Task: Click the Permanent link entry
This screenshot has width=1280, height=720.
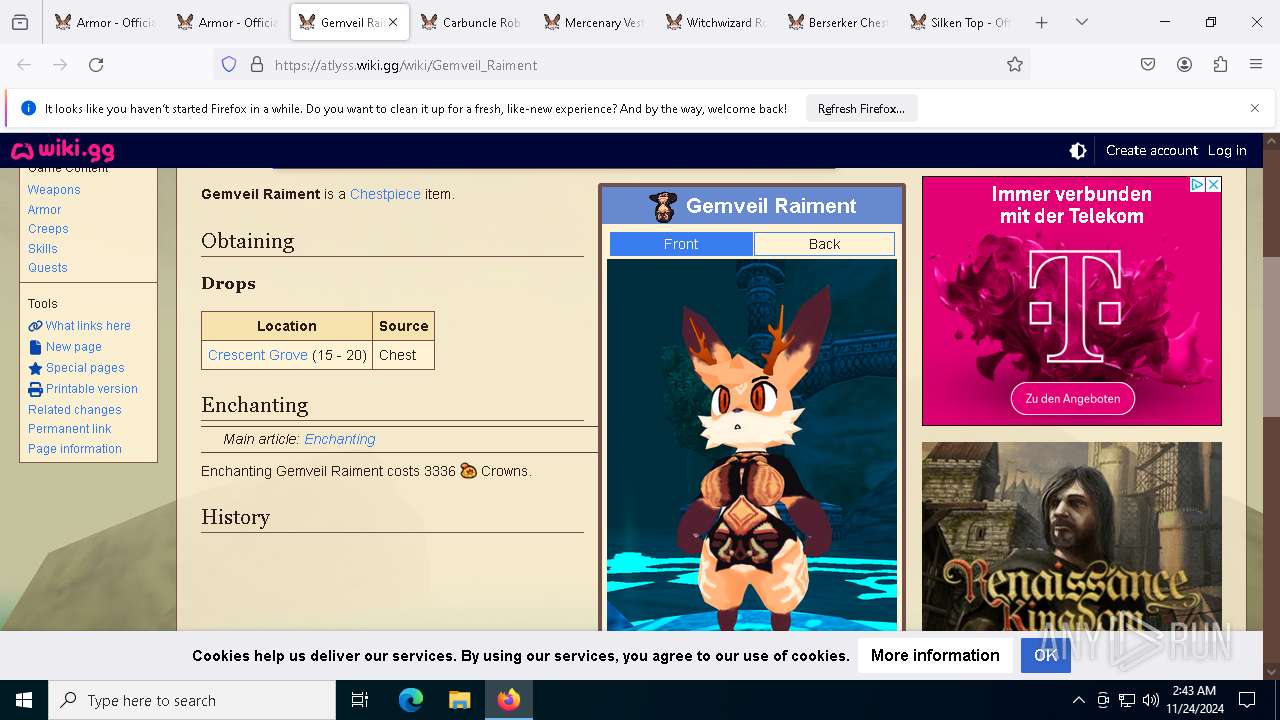Action: point(70,429)
